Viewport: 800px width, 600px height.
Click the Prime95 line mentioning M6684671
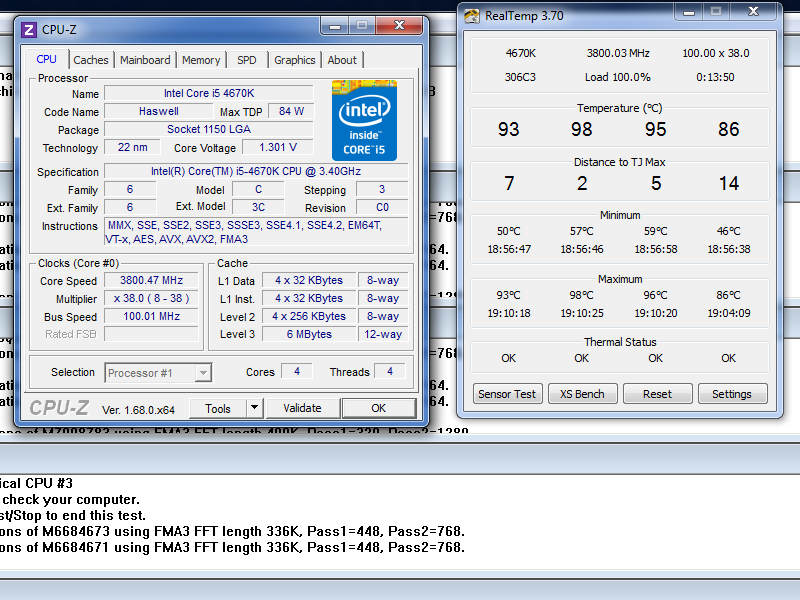click(x=232, y=547)
